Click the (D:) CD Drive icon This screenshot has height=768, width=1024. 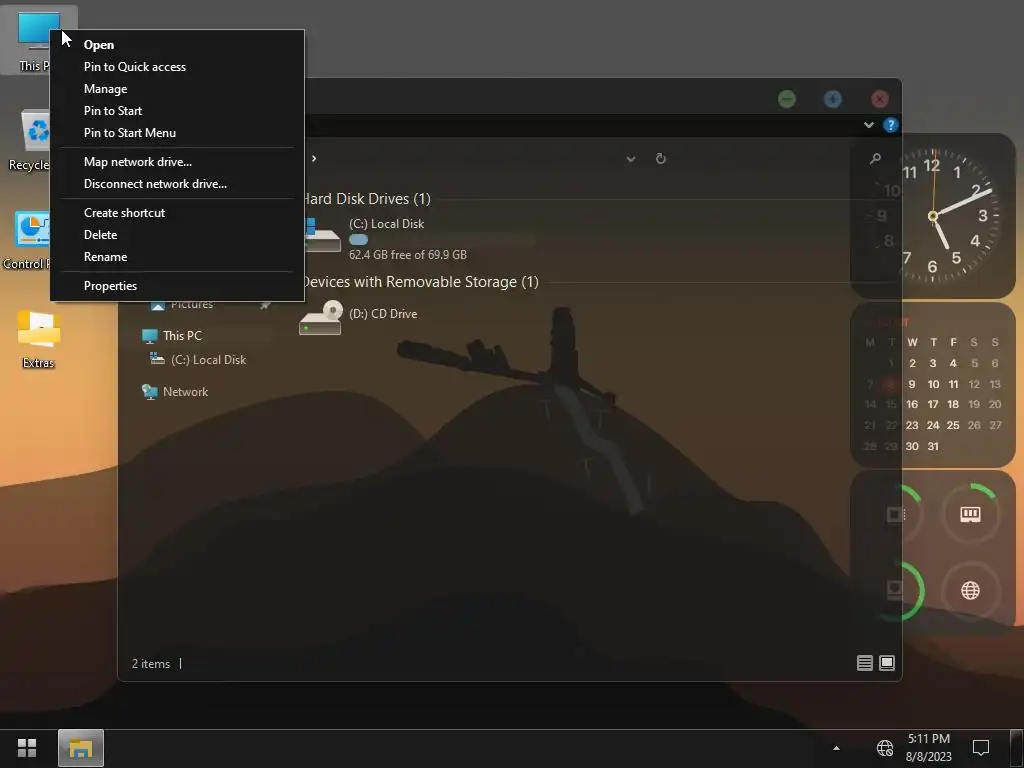click(321, 317)
